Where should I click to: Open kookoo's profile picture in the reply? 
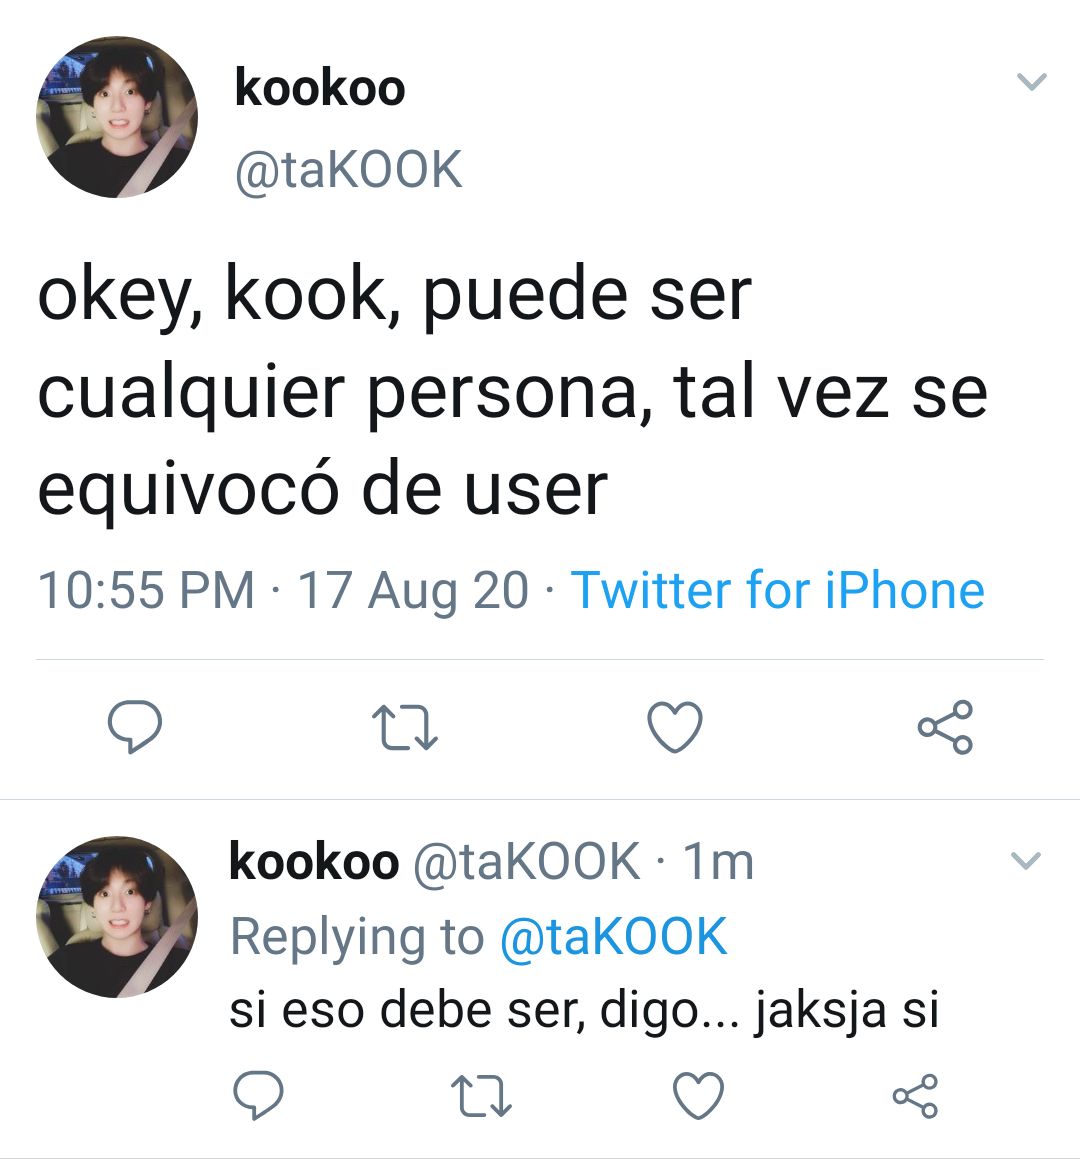pos(117,916)
